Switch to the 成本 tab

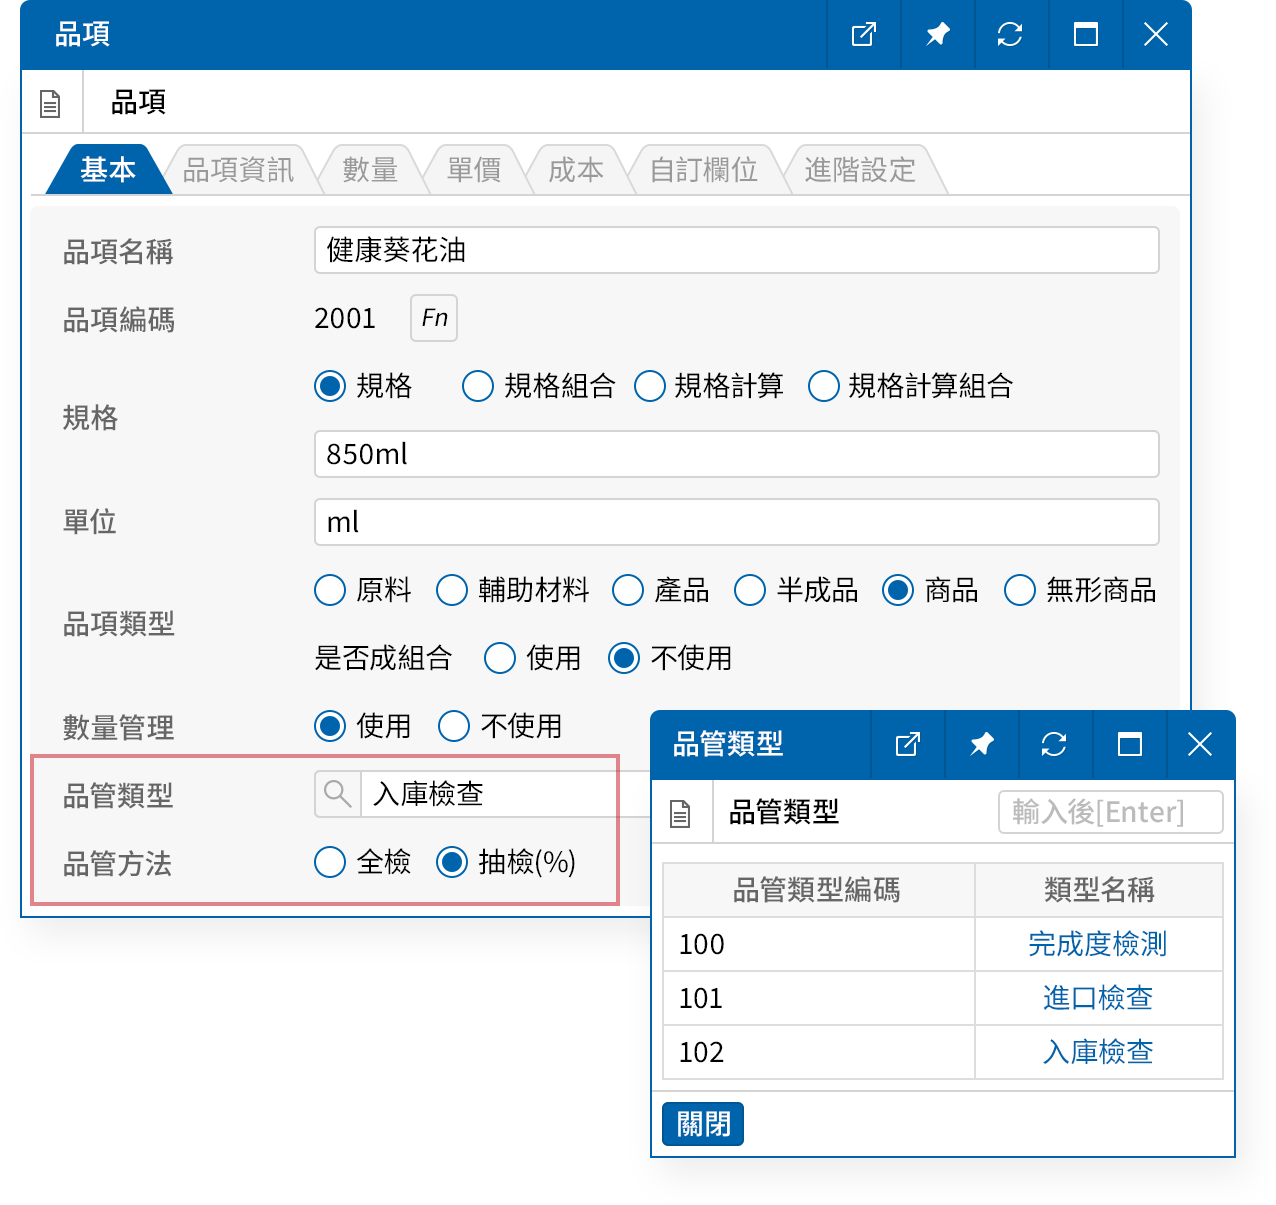coord(577,169)
